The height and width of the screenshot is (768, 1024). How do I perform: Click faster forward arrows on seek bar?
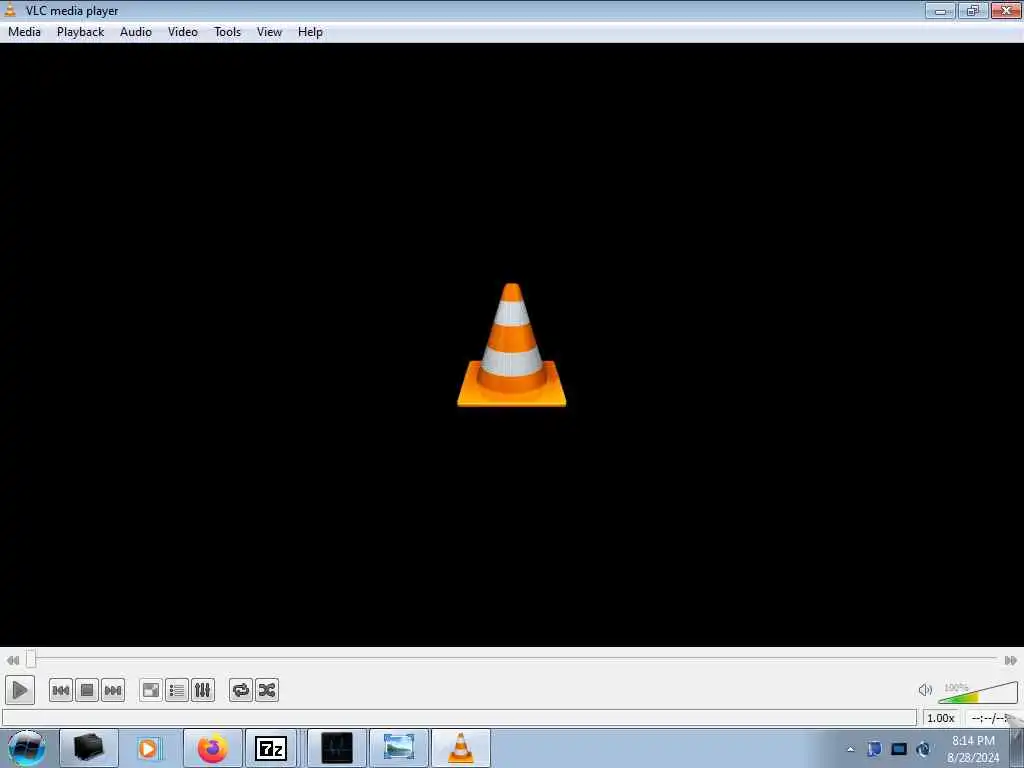(x=1010, y=660)
